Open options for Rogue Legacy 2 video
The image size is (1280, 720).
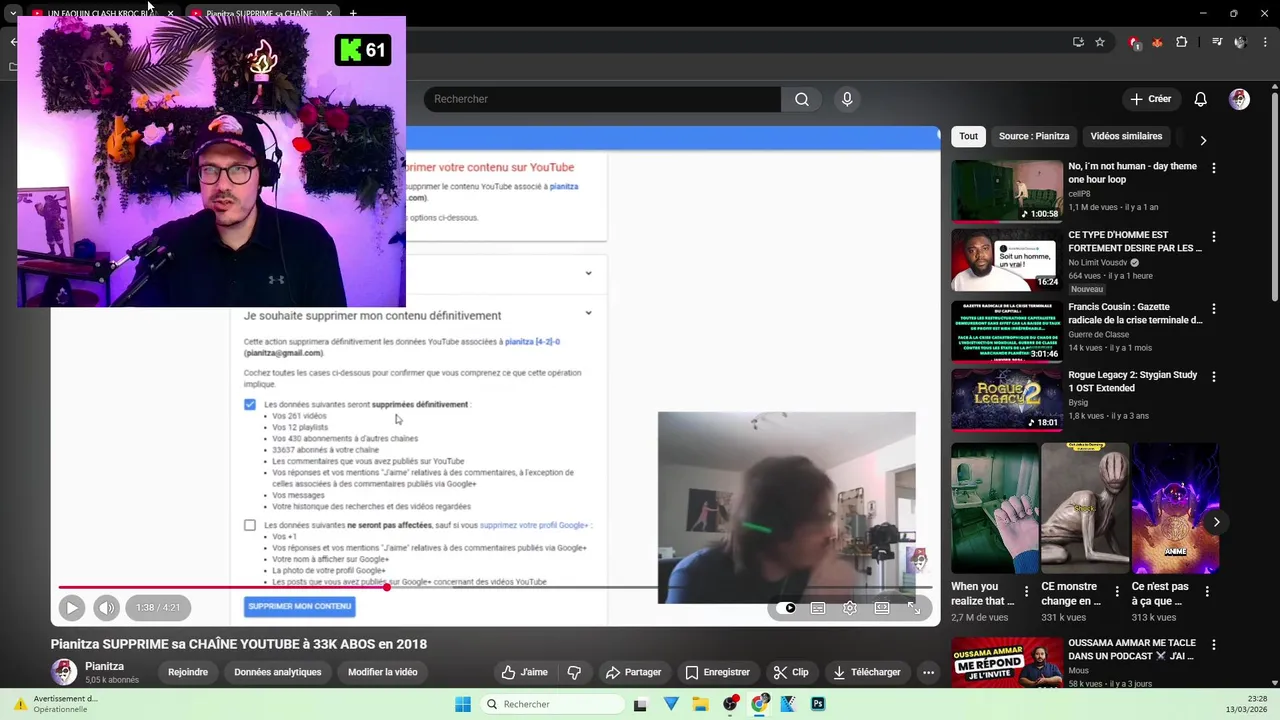[1214, 377]
